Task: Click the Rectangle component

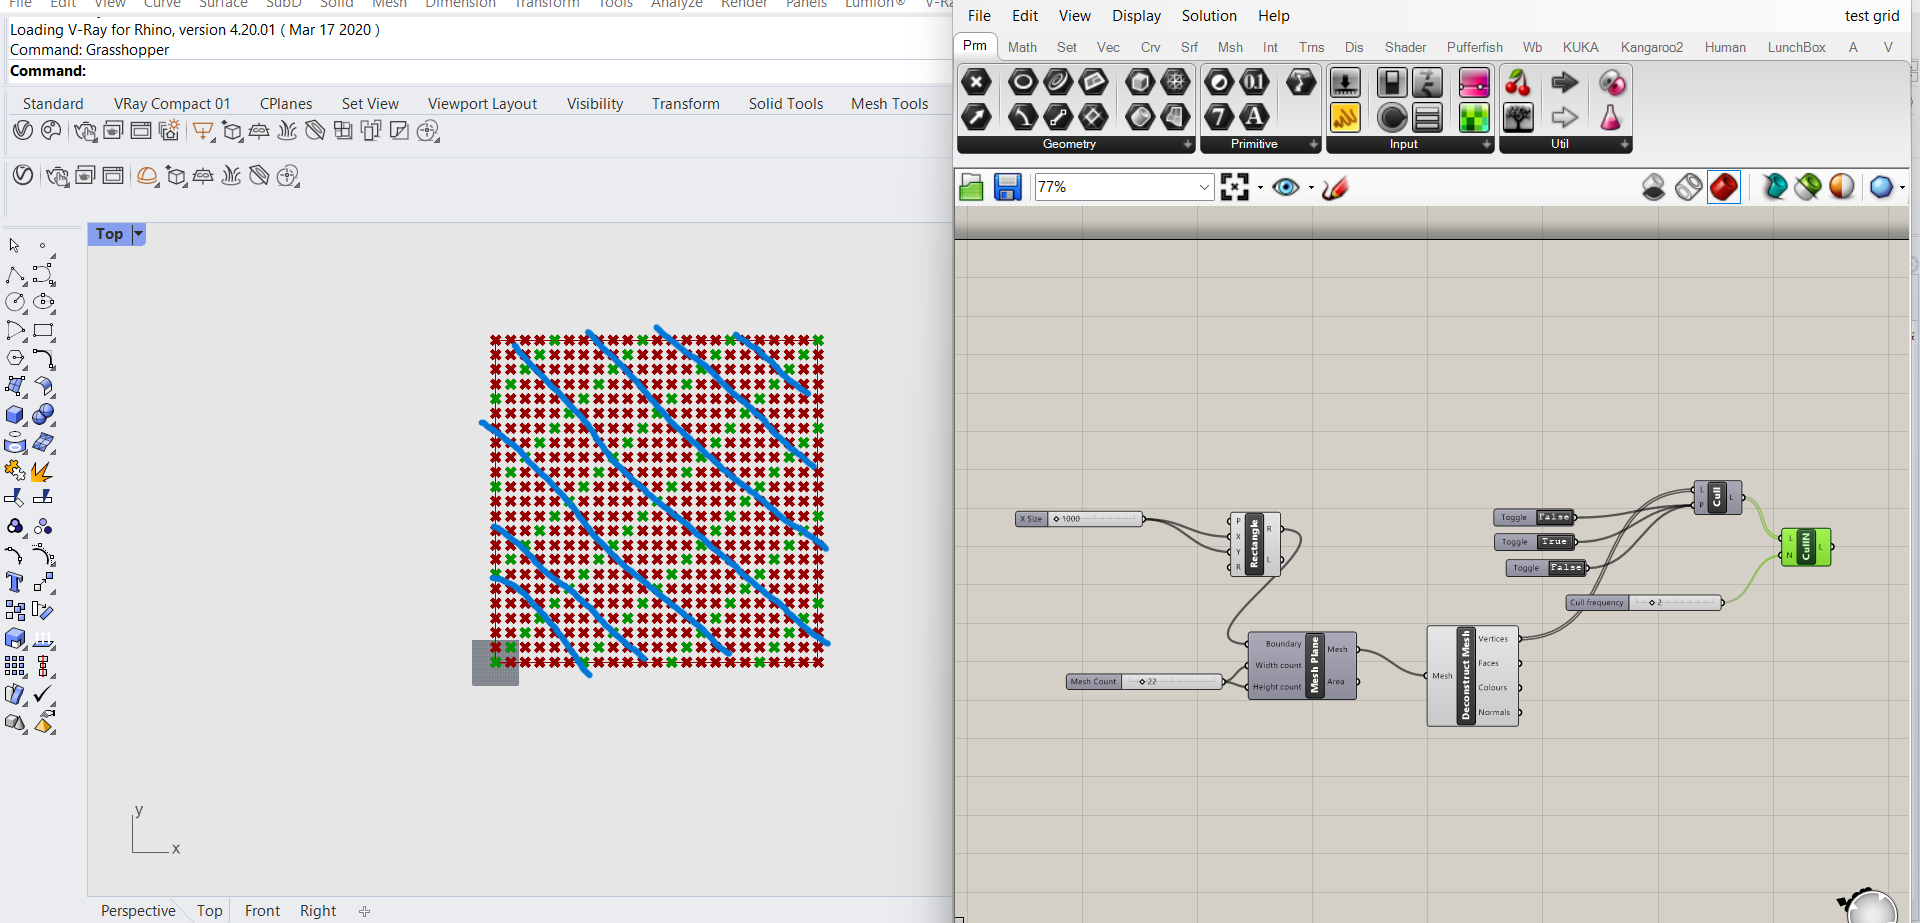Action: (1254, 544)
